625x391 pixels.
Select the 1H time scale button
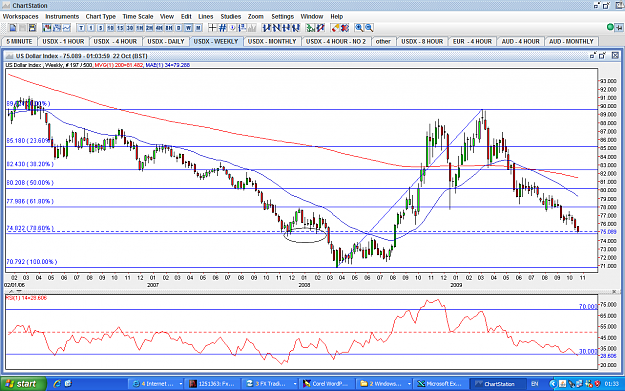coord(140,28)
